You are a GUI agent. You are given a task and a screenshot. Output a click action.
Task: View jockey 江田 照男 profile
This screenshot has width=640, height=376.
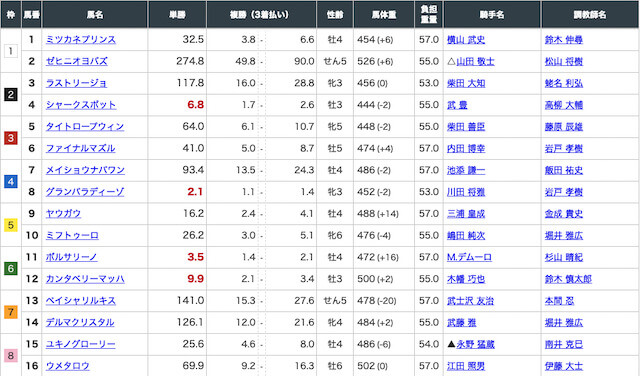466,366
